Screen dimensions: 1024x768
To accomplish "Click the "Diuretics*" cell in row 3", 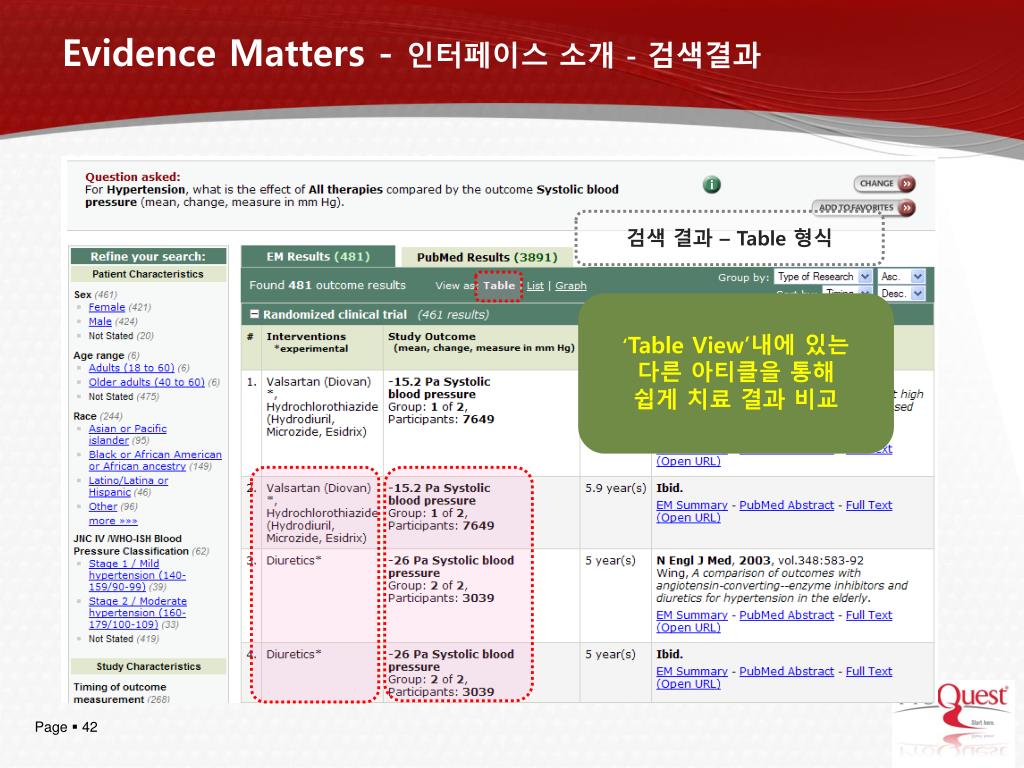I will tap(293, 560).
